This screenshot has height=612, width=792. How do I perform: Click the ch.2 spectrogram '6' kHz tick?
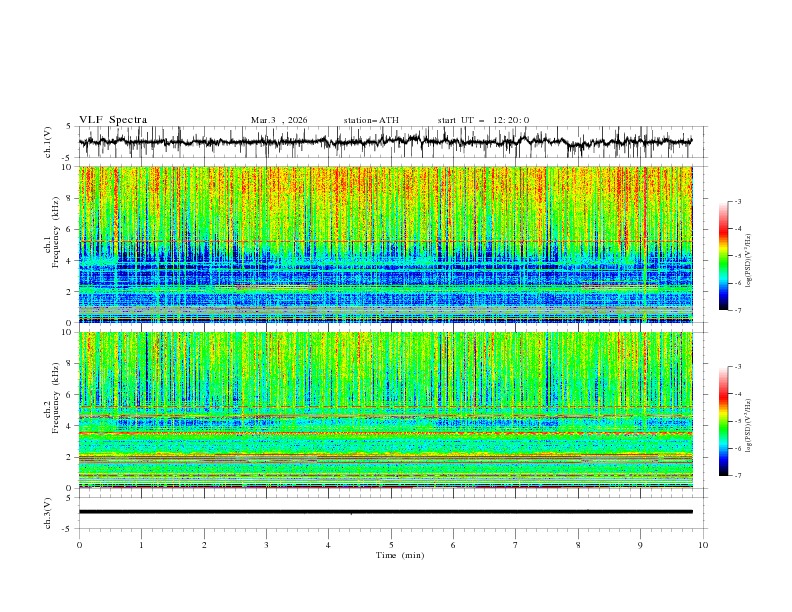pyautogui.click(x=69, y=395)
